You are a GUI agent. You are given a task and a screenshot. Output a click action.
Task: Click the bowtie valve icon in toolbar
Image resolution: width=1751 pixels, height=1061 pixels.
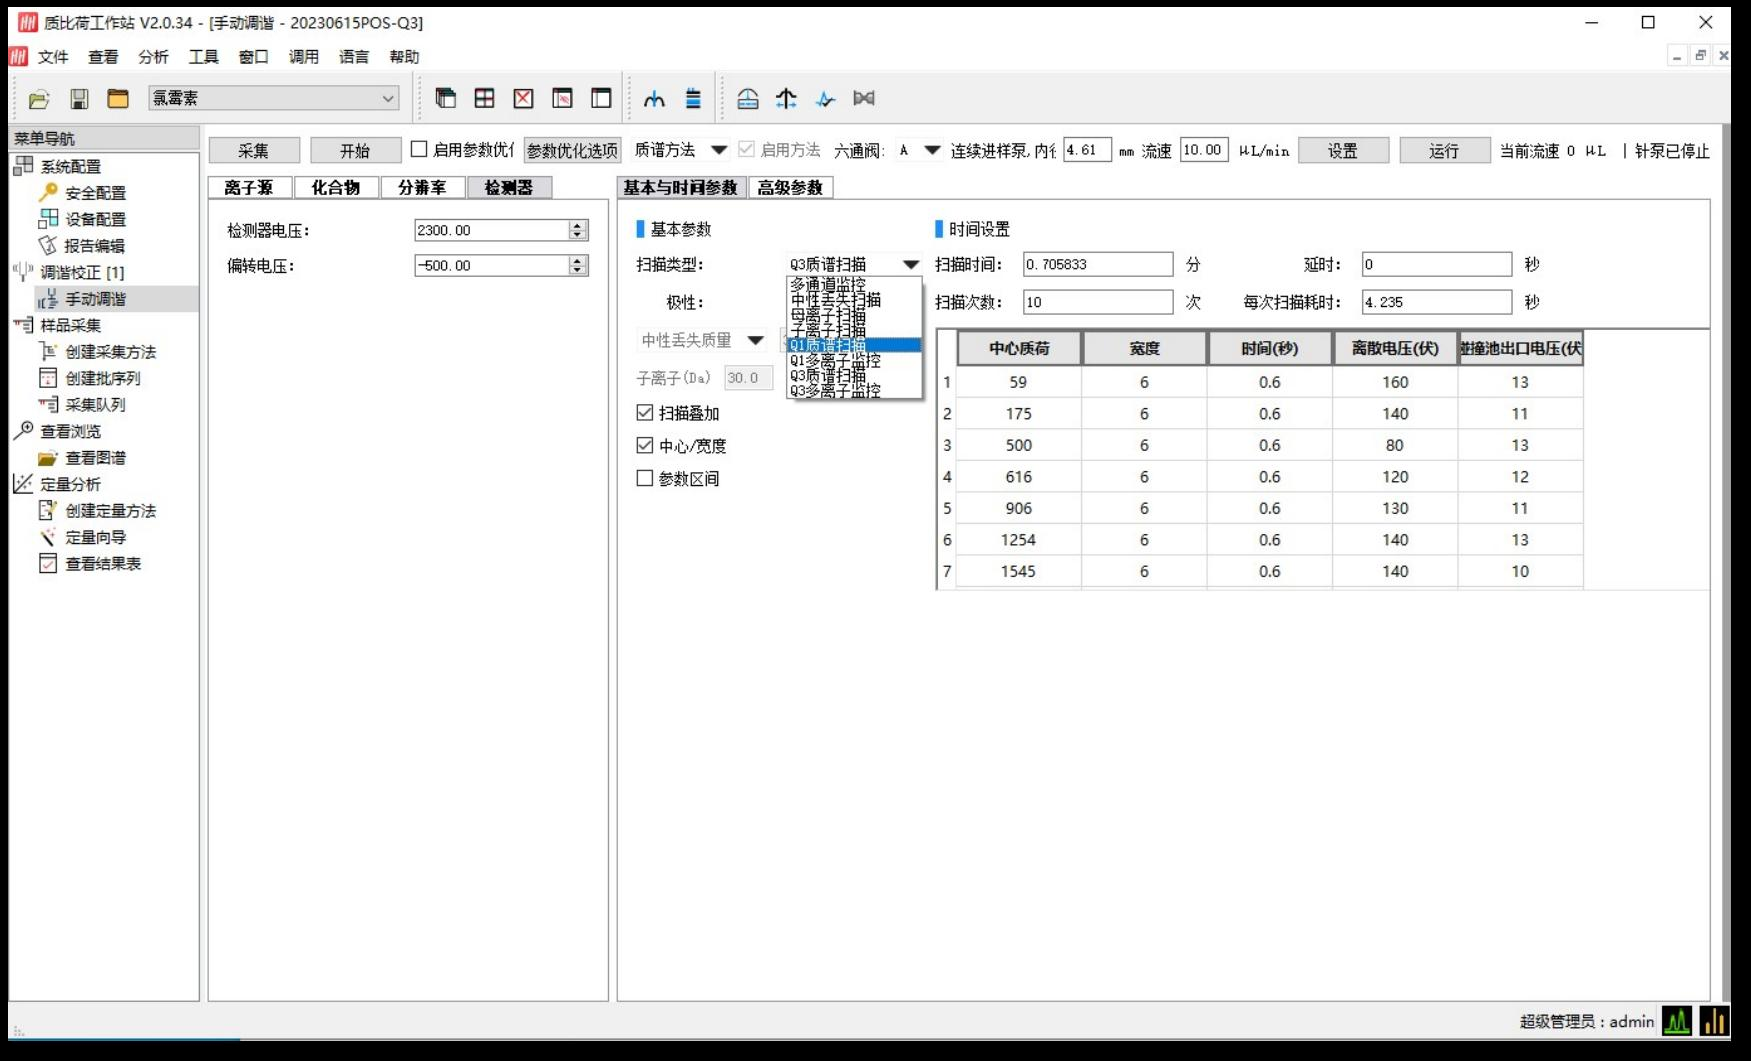864,98
